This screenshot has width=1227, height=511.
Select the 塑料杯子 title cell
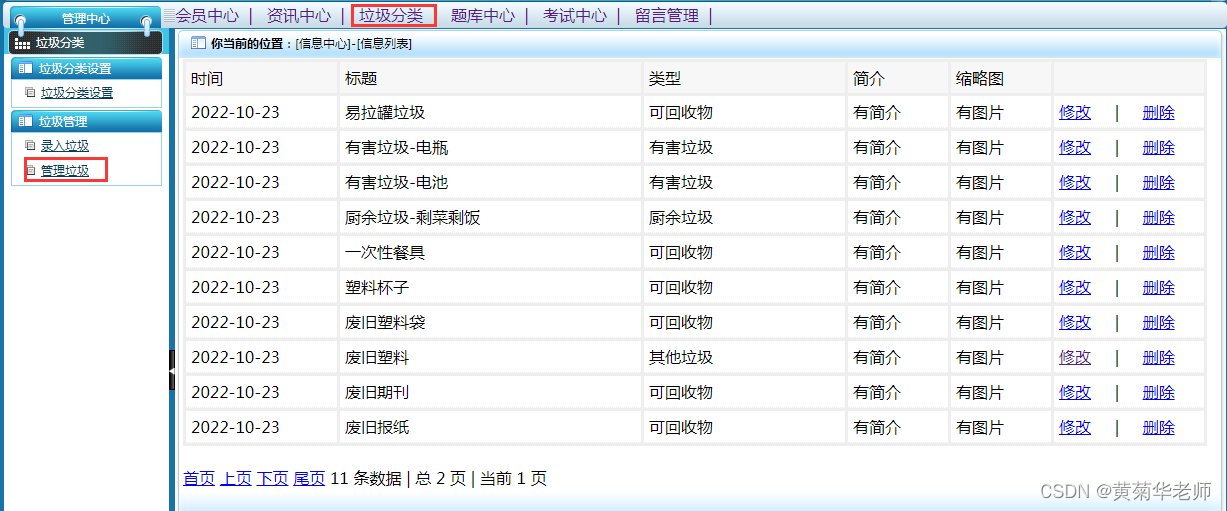tap(491, 288)
